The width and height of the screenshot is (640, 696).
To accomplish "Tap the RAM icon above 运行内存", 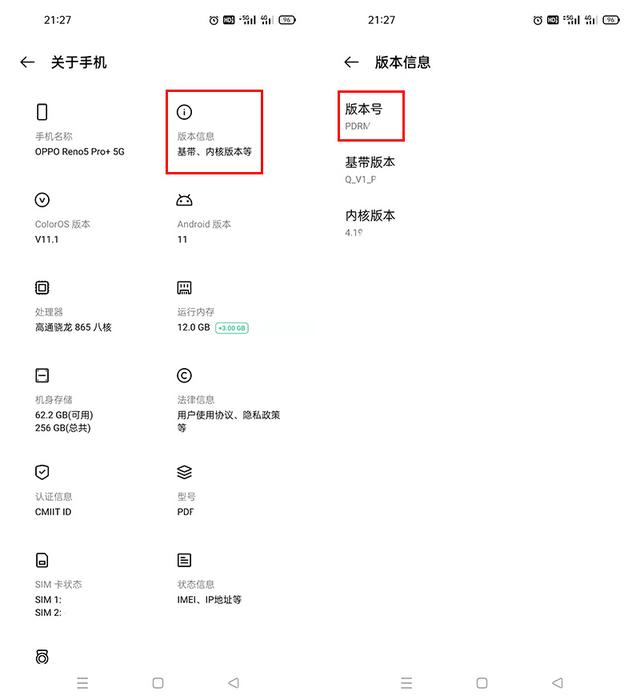I will point(184,288).
